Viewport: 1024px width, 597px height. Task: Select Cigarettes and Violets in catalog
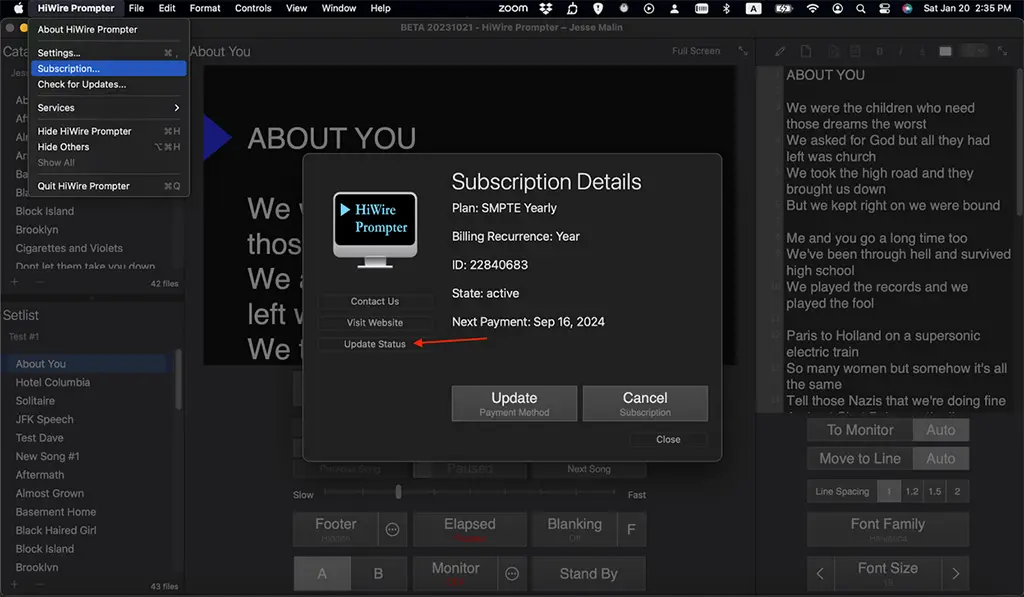pos(69,248)
